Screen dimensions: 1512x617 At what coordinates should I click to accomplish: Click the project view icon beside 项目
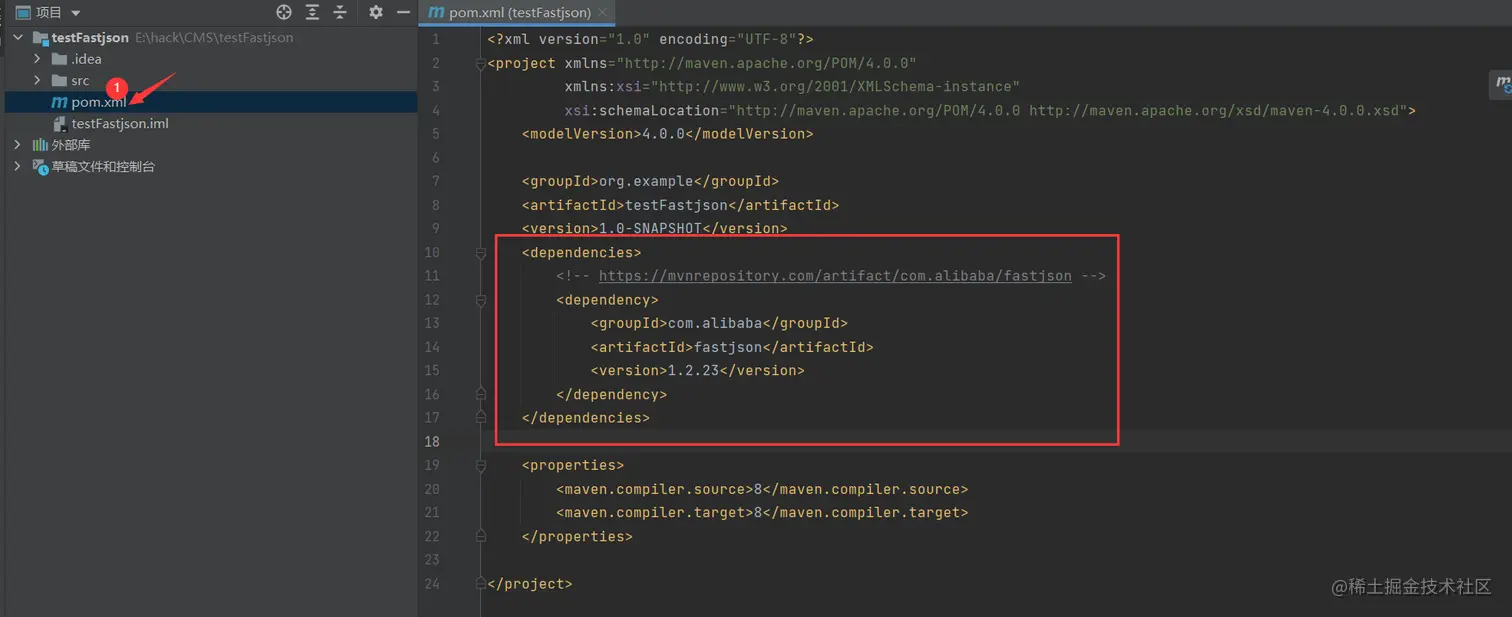pyautogui.click(x=23, y=12)
